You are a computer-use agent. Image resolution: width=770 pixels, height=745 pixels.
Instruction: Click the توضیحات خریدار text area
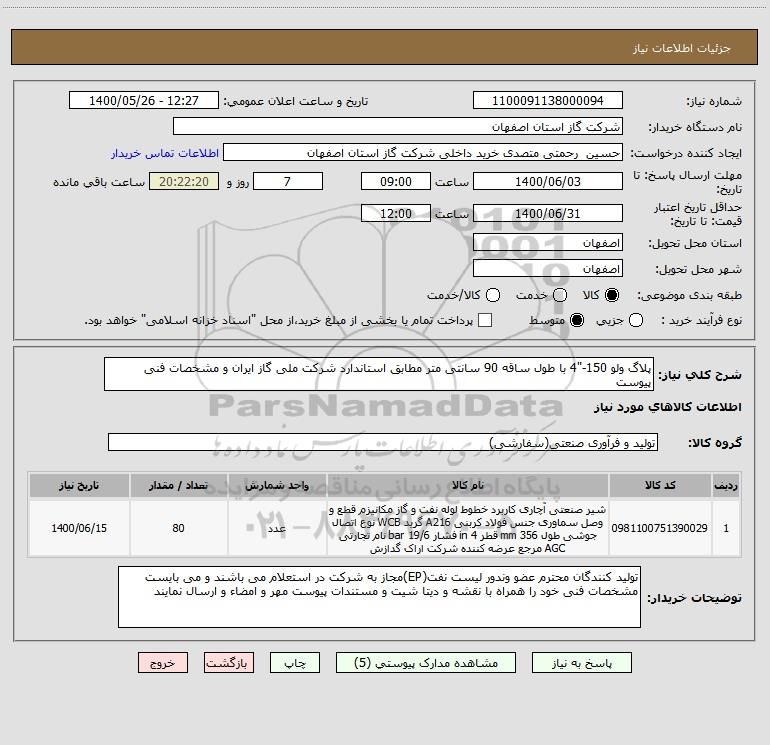click(x=379, y=597)
